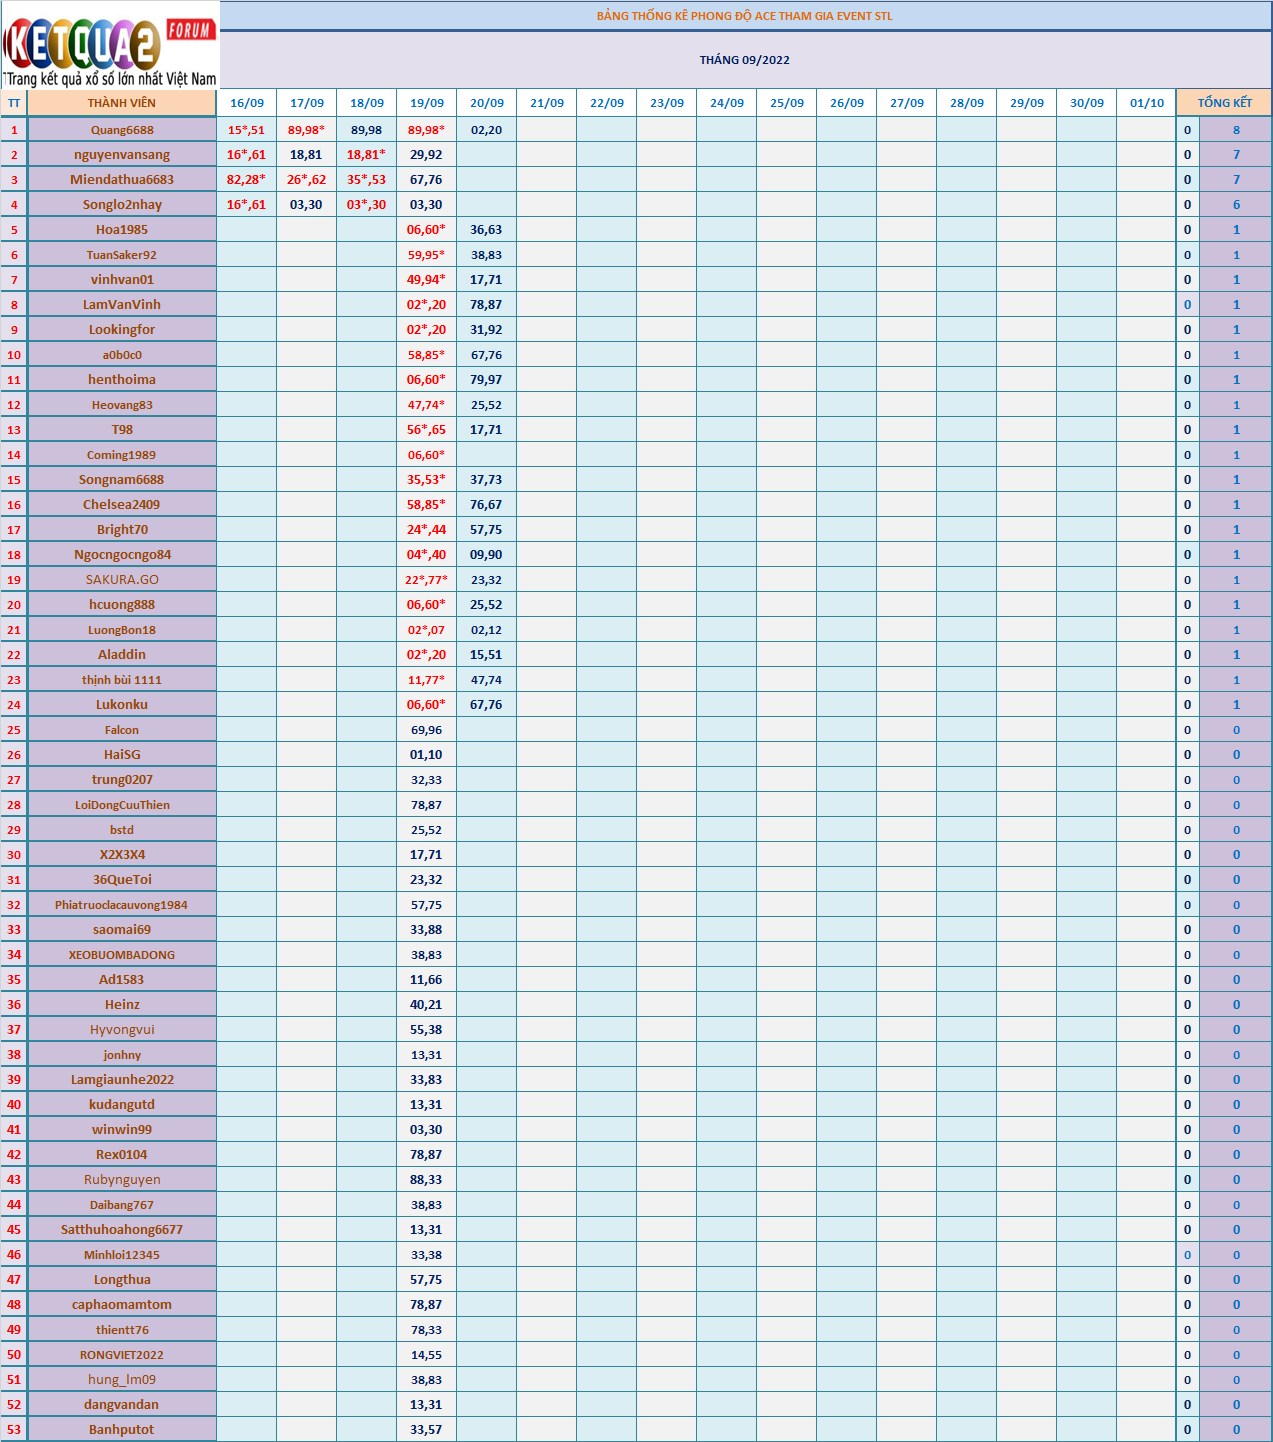Select member name nguyenvansang
Viewport: 1273px width, 1442px height.
[x=122, y=155]
